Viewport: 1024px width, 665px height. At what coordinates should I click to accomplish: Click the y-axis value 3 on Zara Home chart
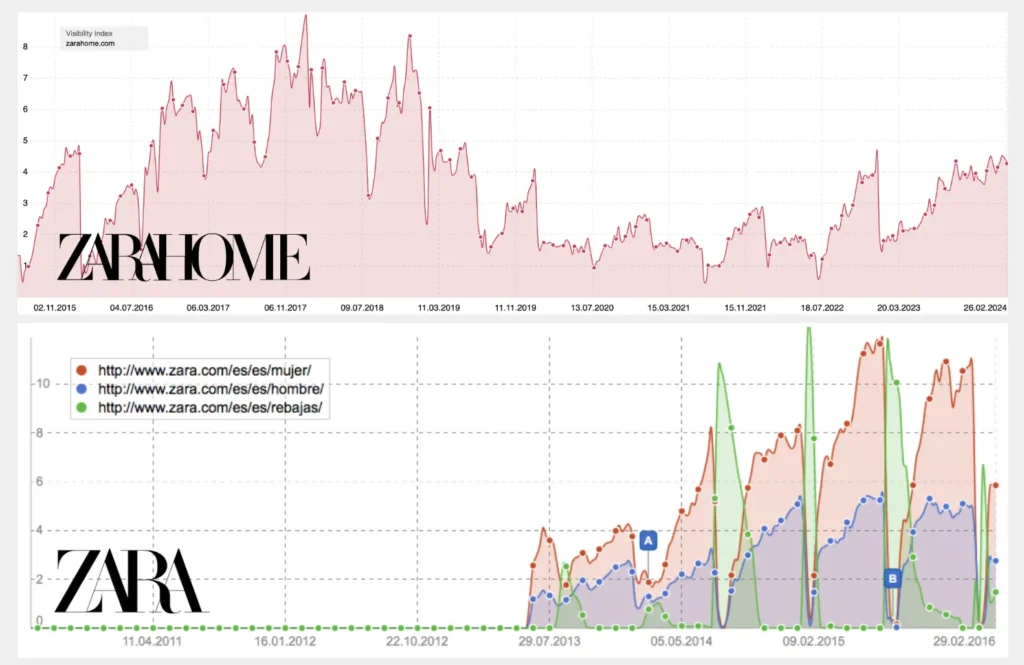(x=25, y=203)
